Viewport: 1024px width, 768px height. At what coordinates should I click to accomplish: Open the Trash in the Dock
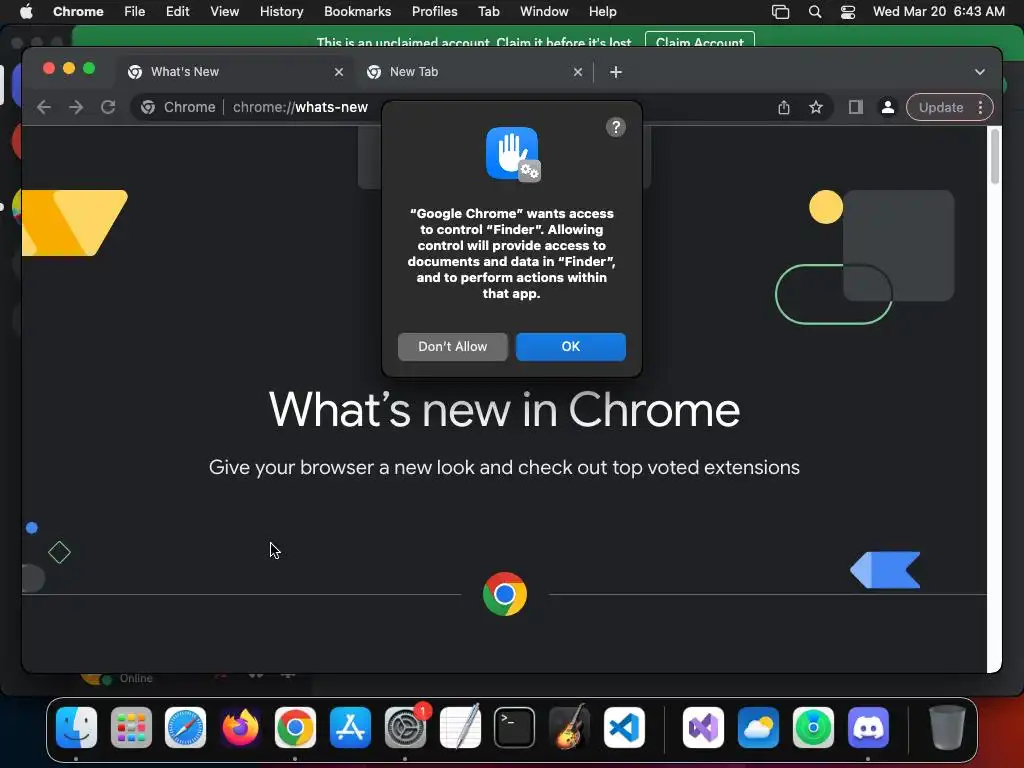click(x=947, y=728)
